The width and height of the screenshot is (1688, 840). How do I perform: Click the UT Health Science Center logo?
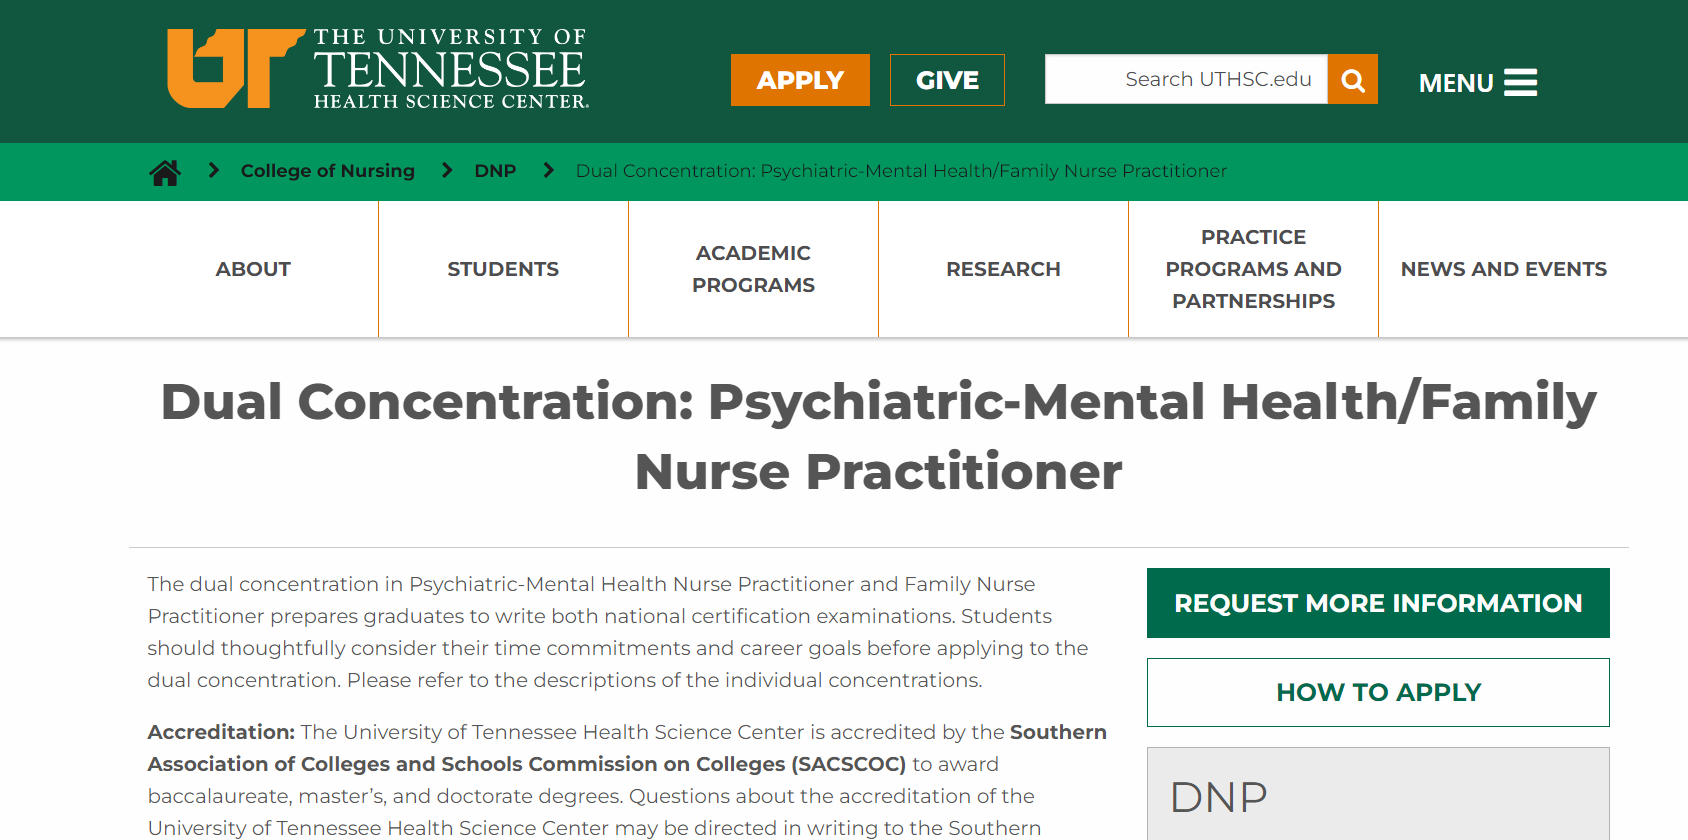(378, 68)
